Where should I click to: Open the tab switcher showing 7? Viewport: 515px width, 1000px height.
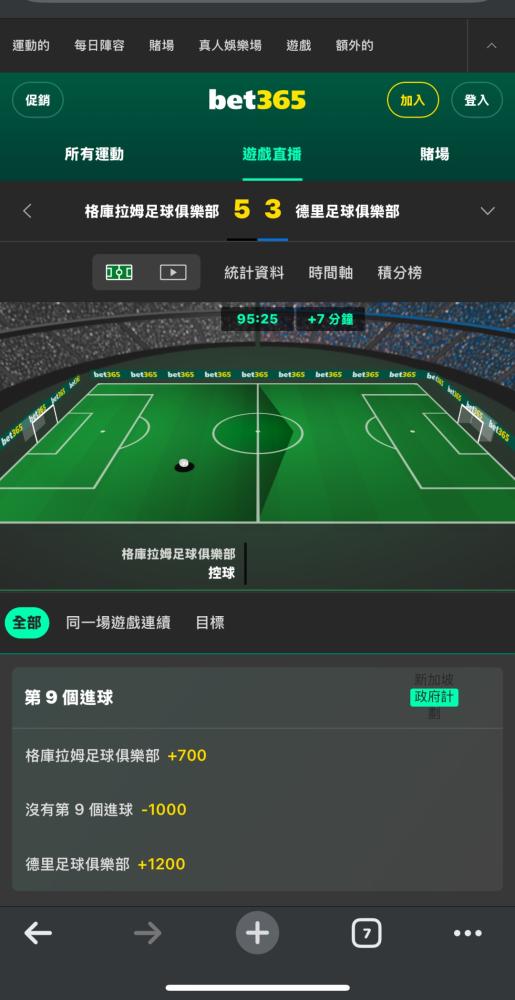[x=366, y=934]
